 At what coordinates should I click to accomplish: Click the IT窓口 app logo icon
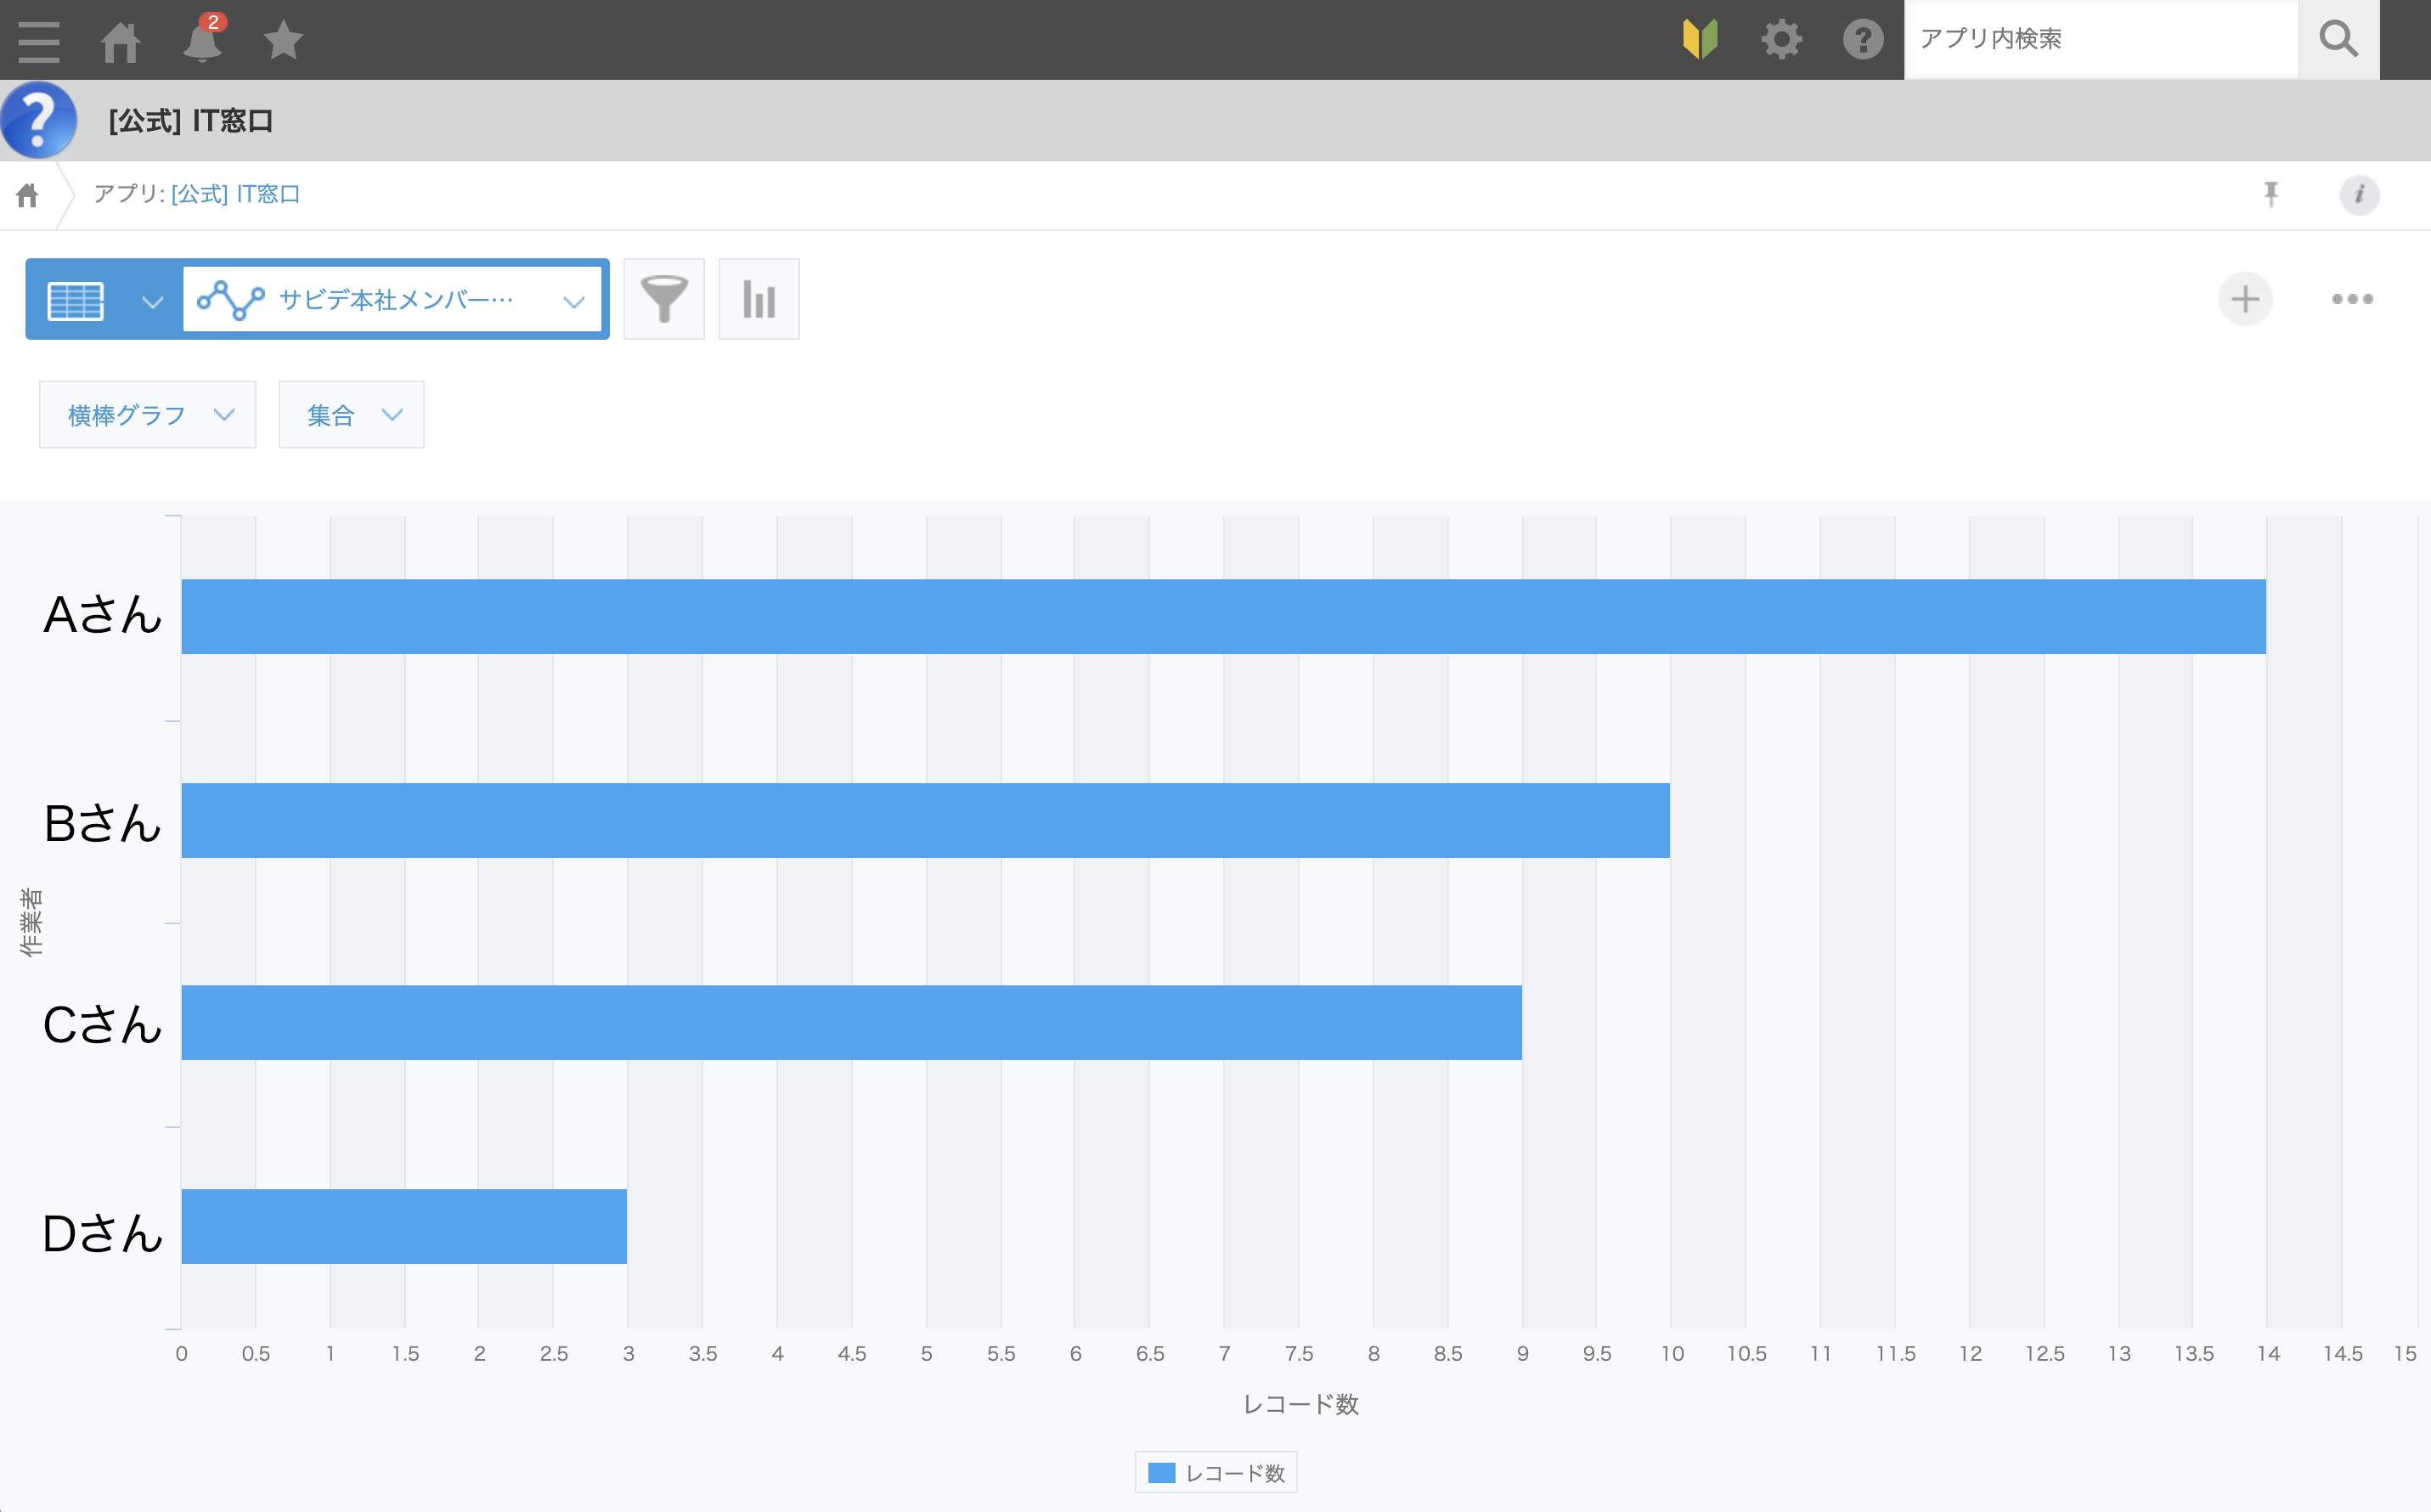[x=39, y=120]
